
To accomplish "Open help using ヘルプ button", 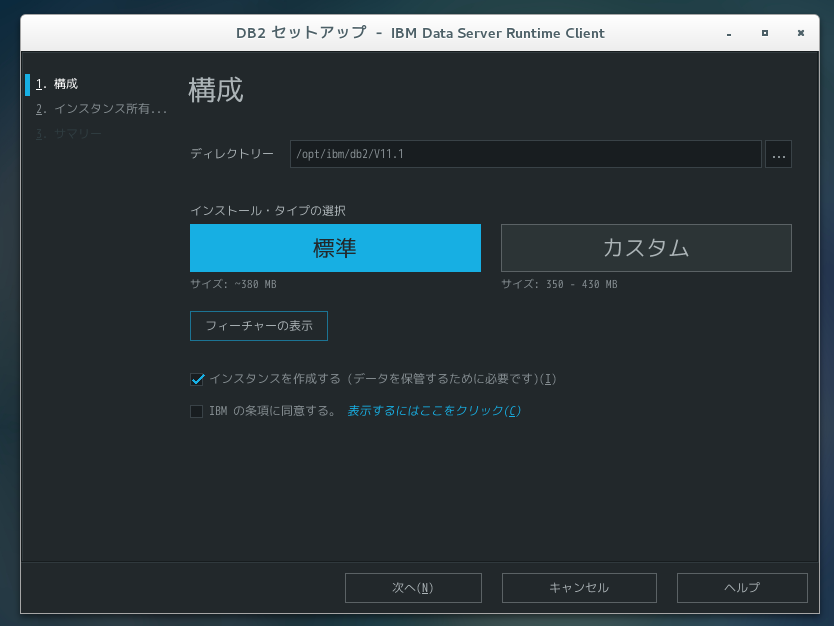I will [742, 587].
